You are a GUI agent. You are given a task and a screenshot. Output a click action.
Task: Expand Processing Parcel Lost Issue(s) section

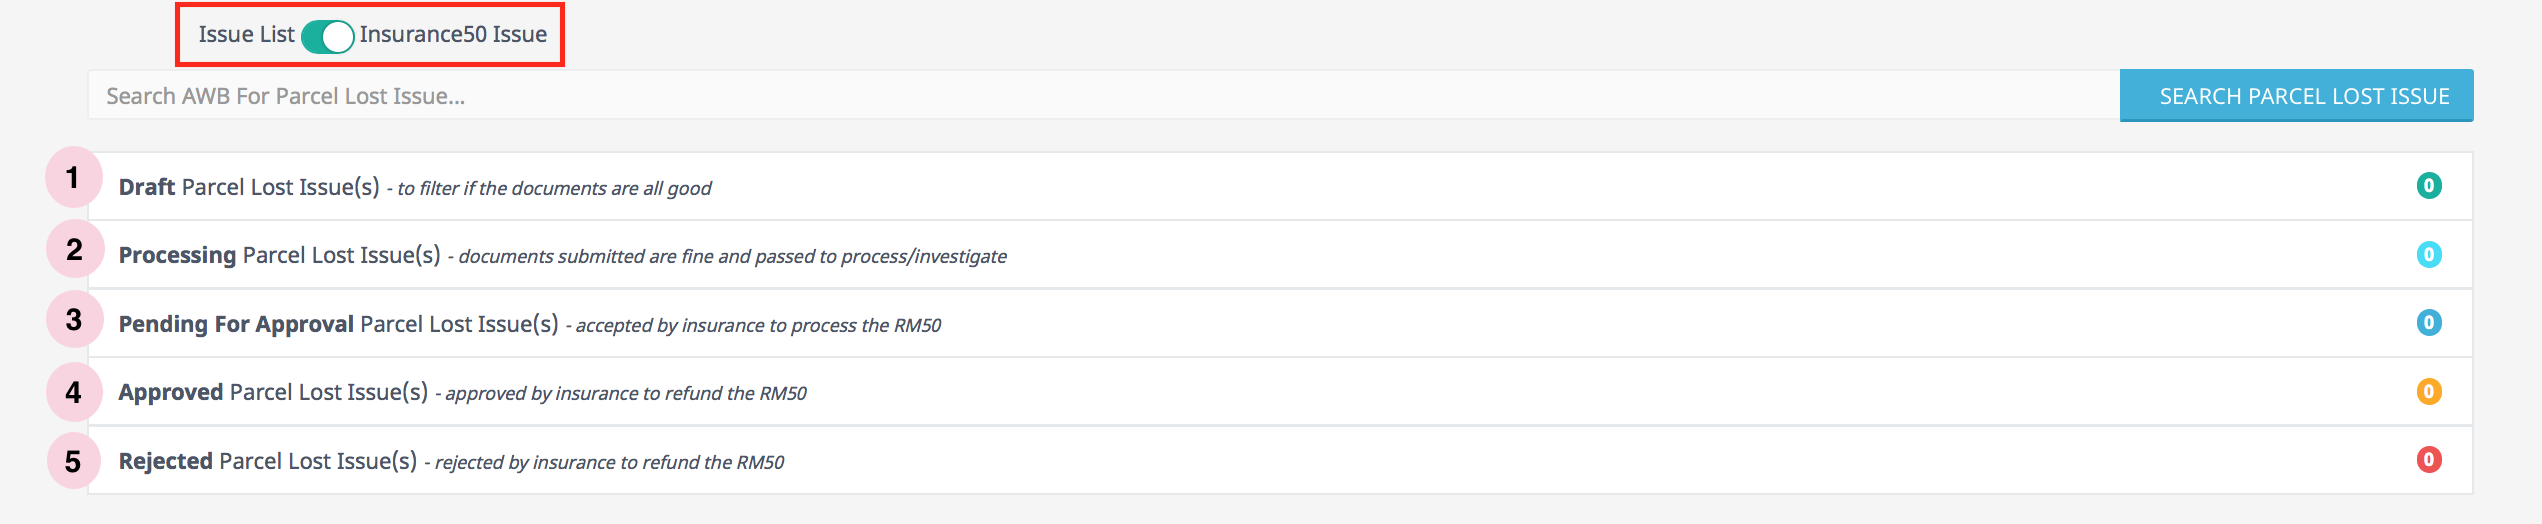click(x=279, y=255)
